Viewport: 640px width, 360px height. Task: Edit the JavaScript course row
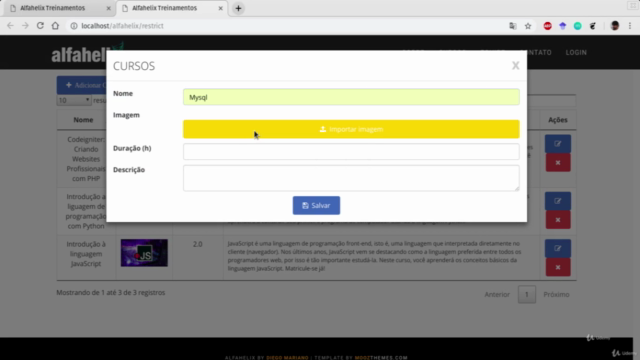pos(558,248)
